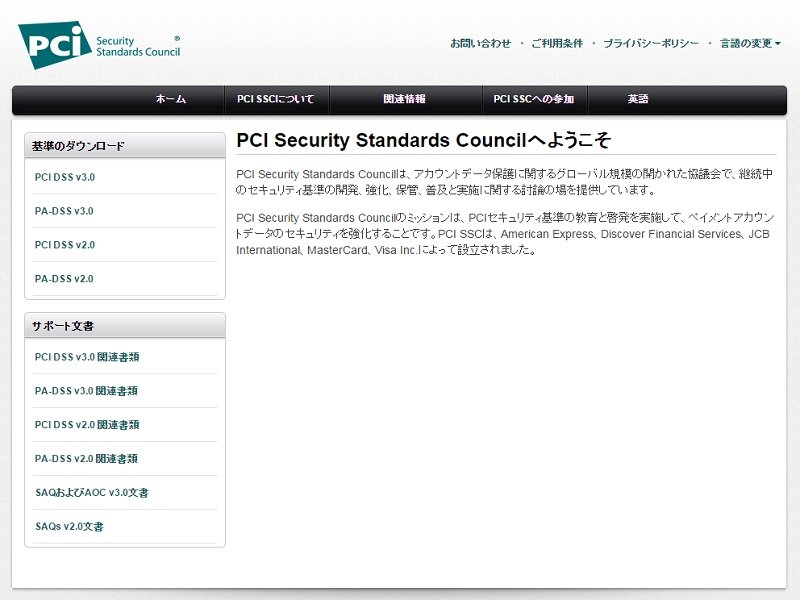Go to the ホーム navigation tab
800x600 pixels.
[x=170, y=99]
